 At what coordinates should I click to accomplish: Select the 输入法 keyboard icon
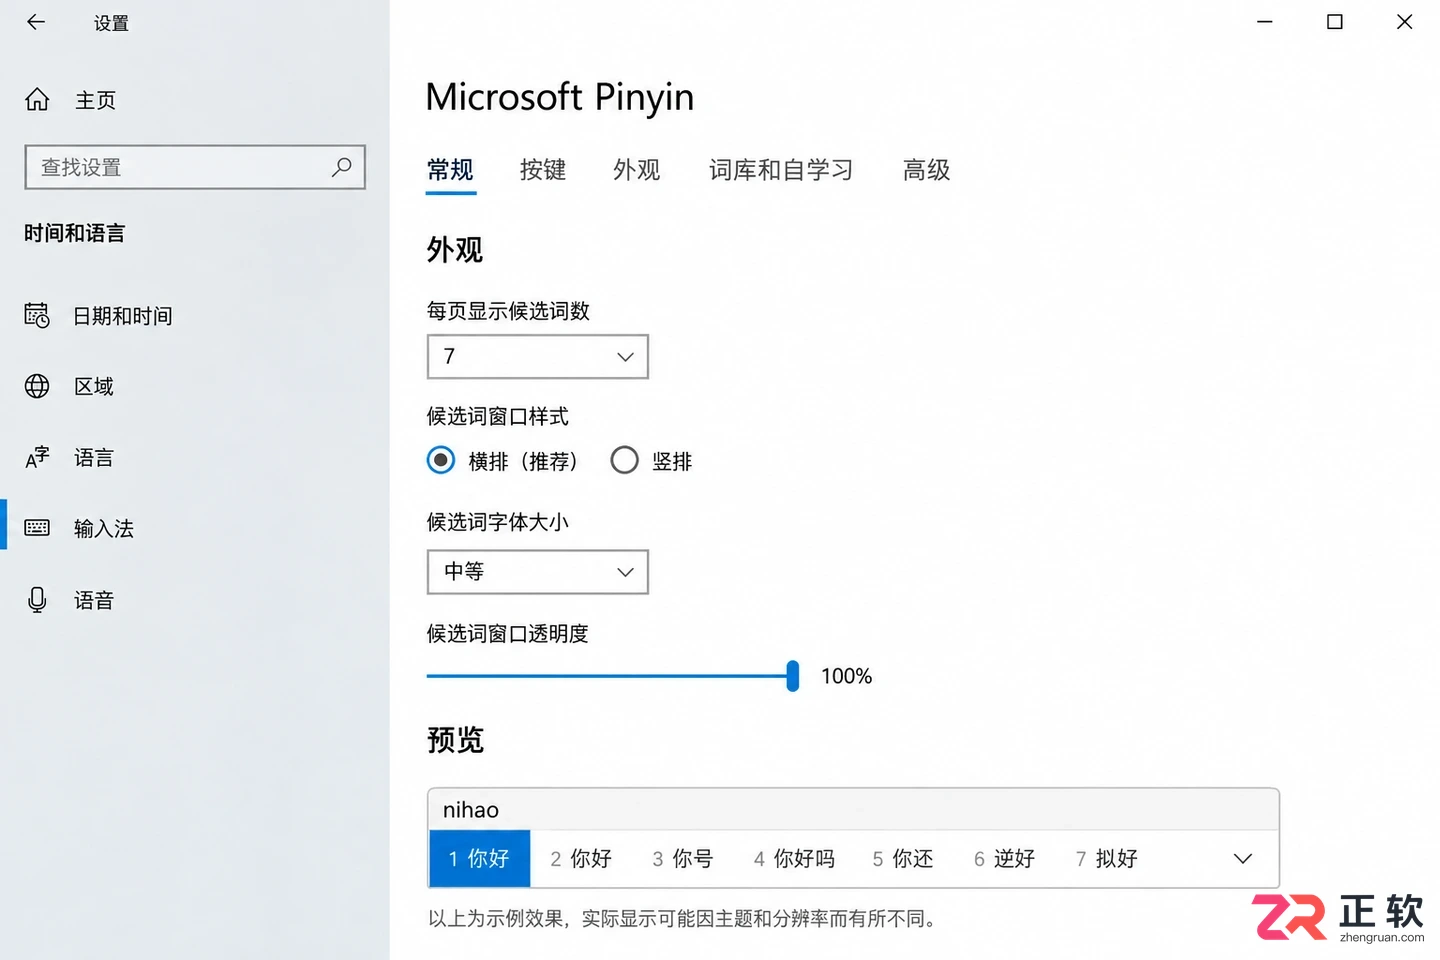[37, 528]
